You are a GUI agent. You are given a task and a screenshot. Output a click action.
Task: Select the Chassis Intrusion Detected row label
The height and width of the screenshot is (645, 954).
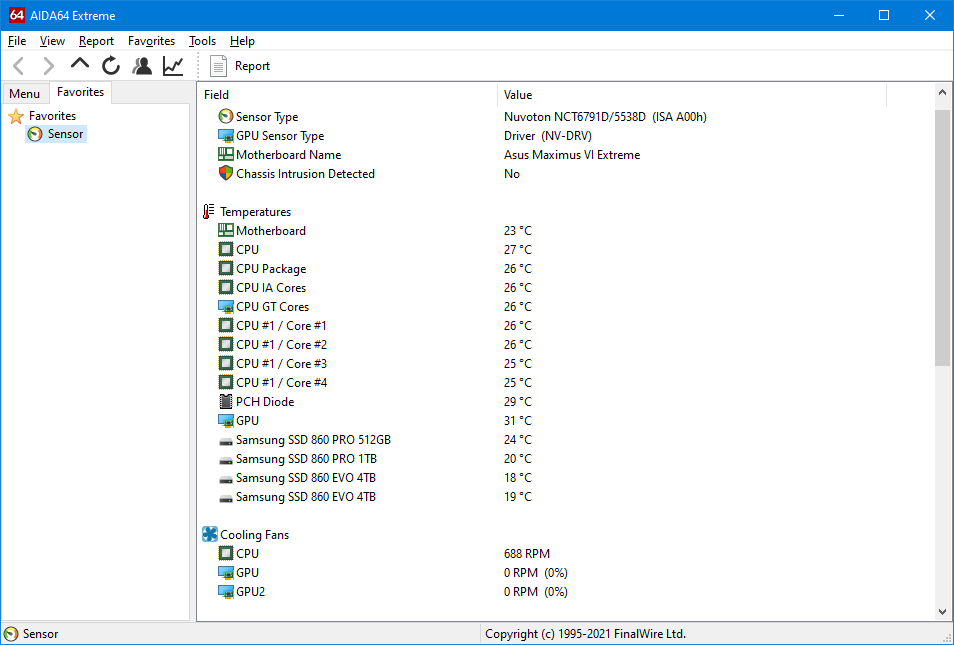click(x=305, y=173)
